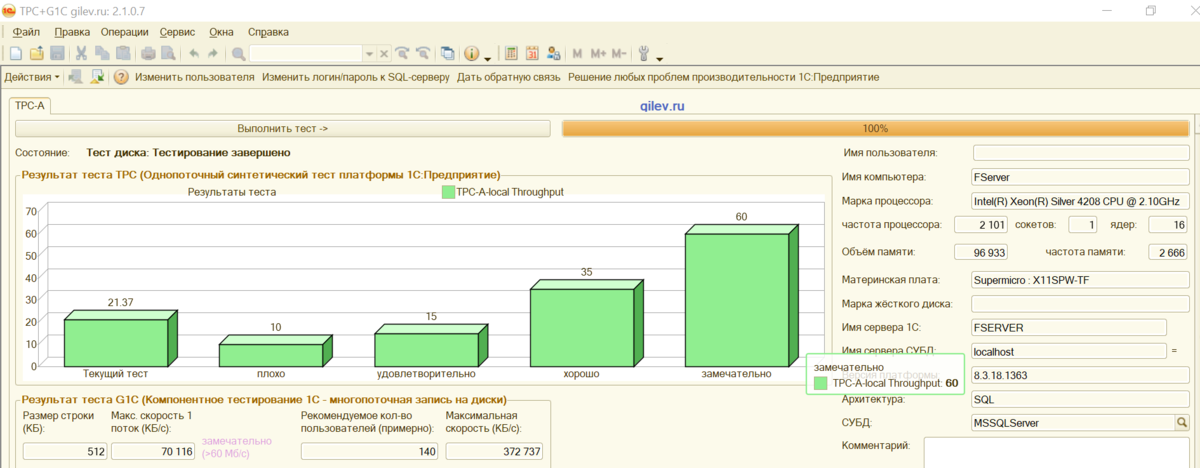Expand the arrow next to help icon
The image size is (1200, 468).
(487, 57)
